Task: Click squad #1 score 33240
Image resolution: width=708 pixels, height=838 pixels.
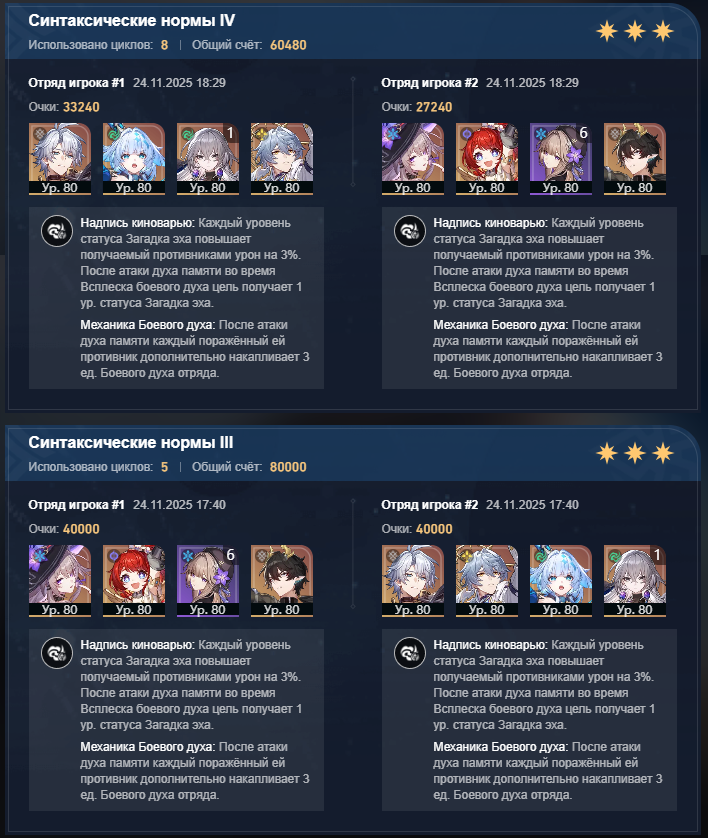Action: pyautogui.click(x=81, y=107)
